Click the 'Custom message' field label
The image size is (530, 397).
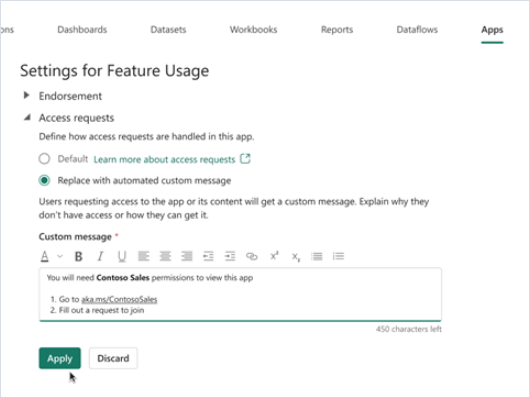coord(75,237)
